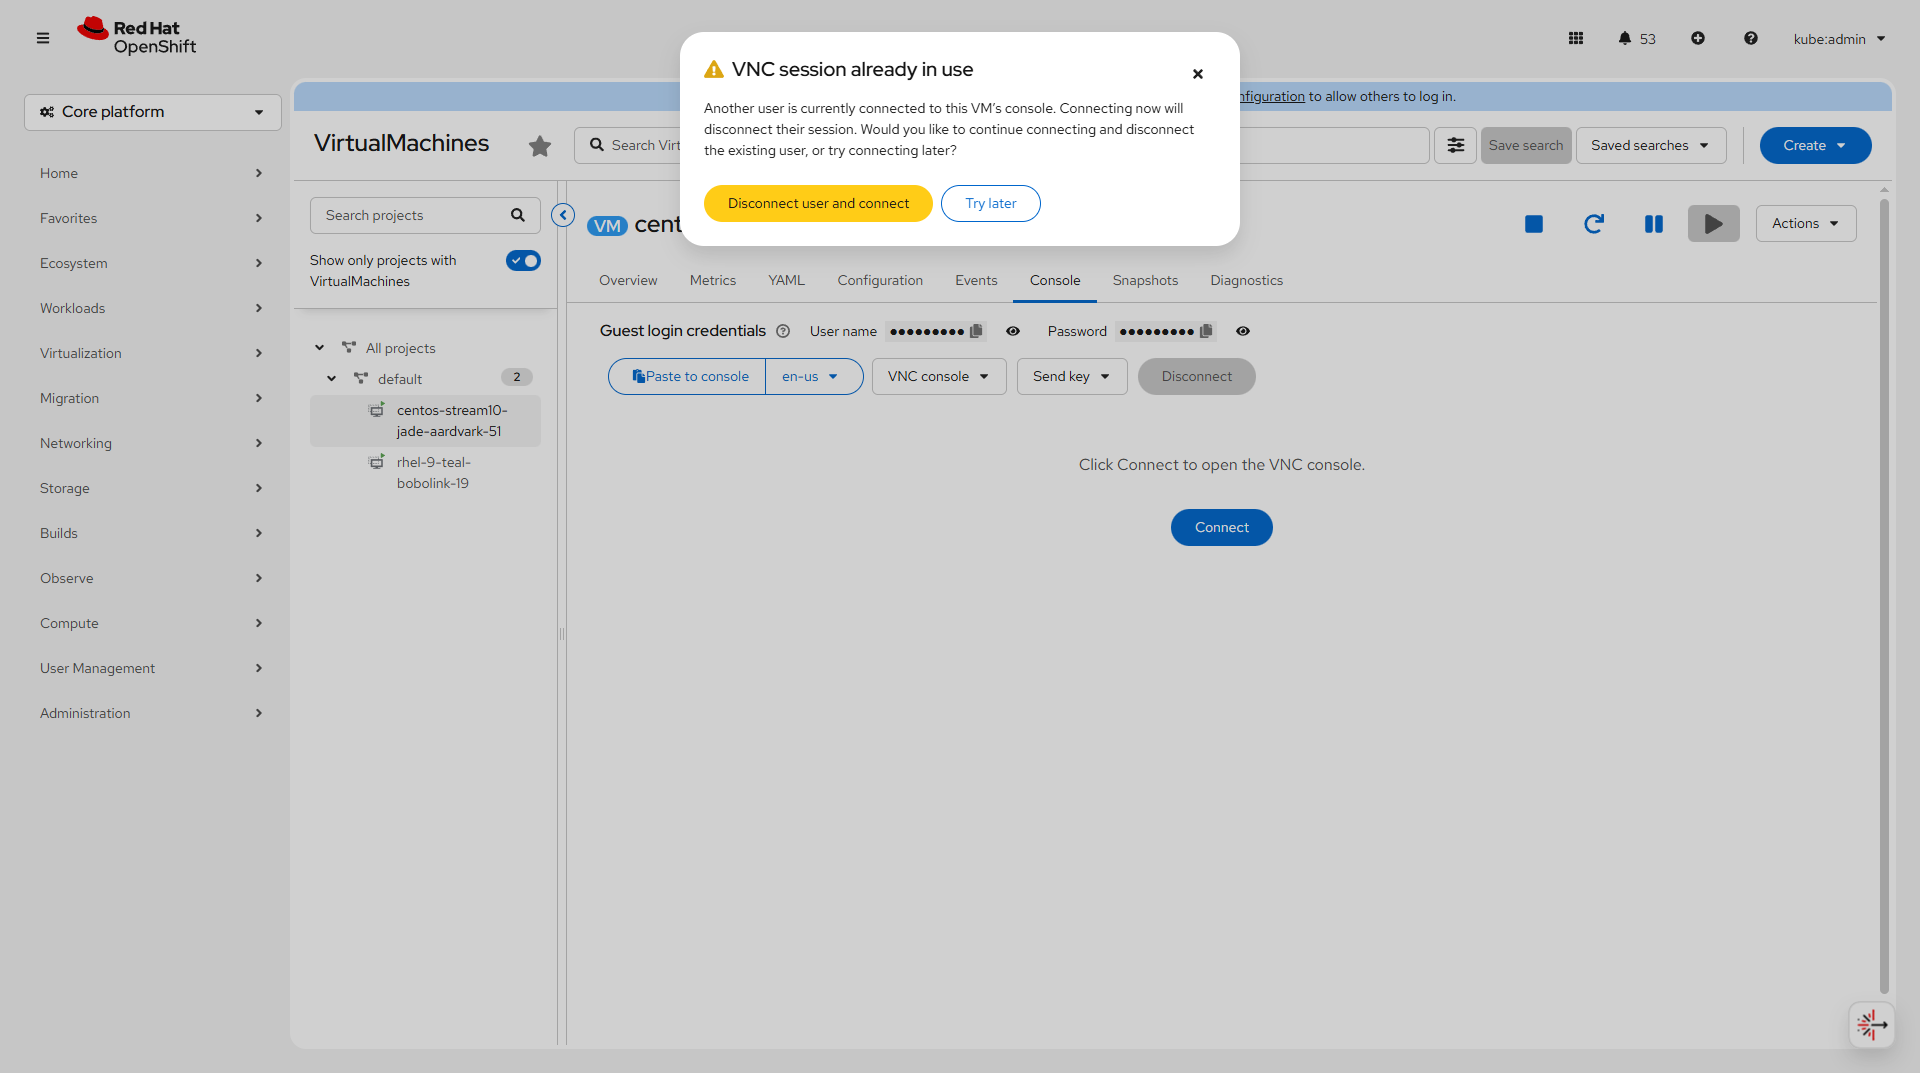Viewport: 1920px width, 1073px height.
Task: Click the start (play) VM button
Action: (1714, 224)
